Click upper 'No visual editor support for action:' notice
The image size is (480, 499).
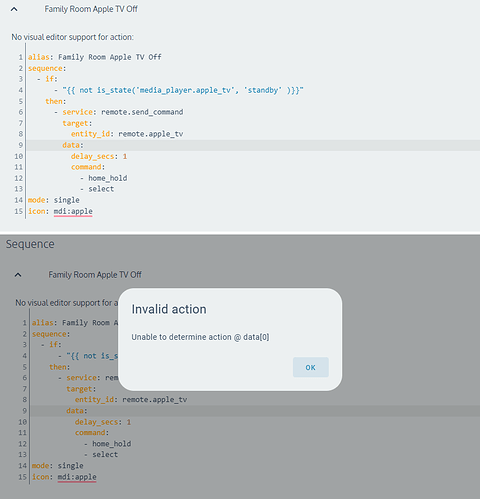click(72, 37)
